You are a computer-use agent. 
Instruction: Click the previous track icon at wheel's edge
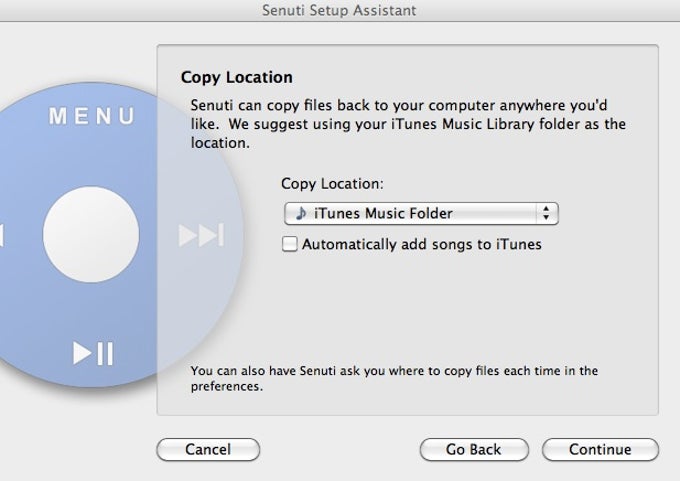tap(2, 235)
